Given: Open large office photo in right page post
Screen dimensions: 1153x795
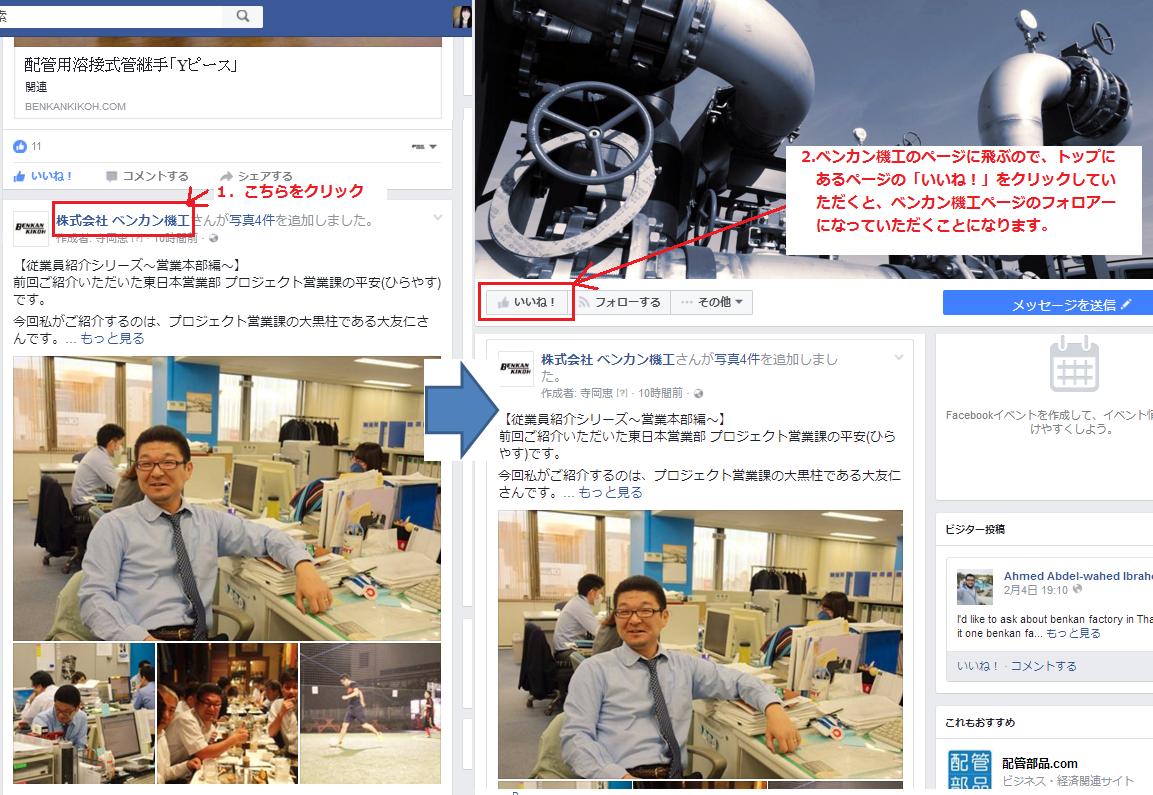Looking at the screenshot, I should coord(700,645).
